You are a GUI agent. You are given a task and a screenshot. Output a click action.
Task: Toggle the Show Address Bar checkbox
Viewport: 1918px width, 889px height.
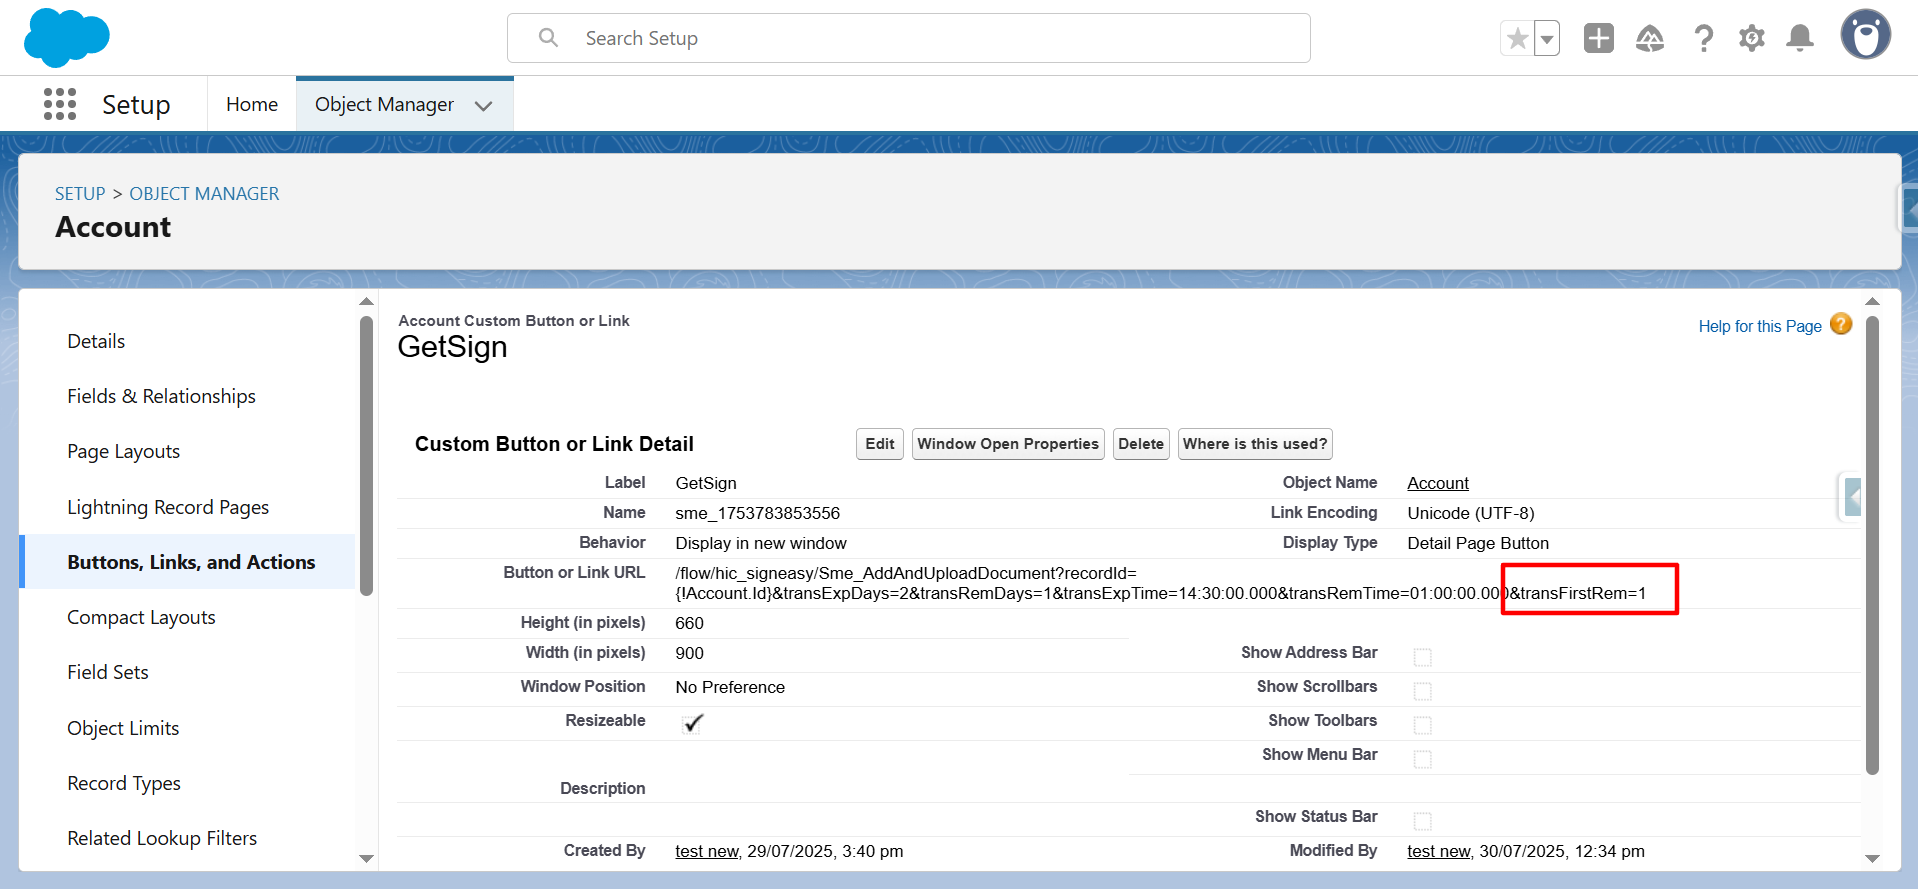[1422, 657]
